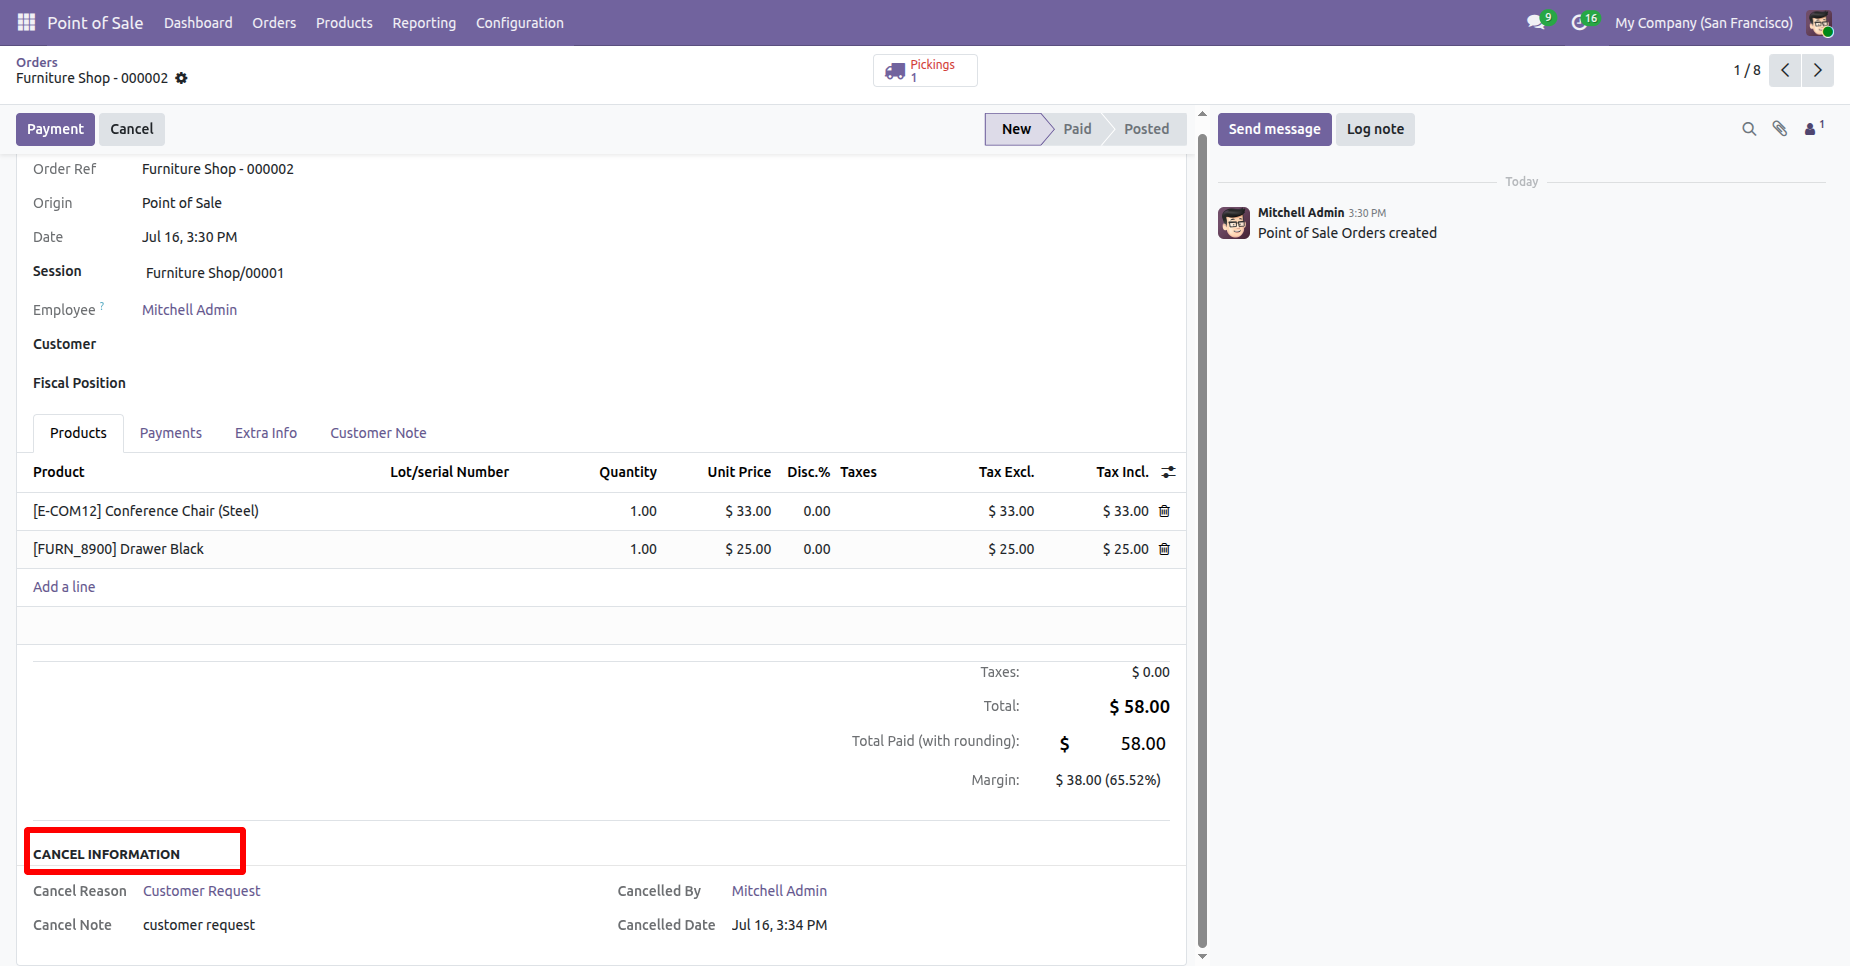Delete the Drawer Black line with trash icon
The width and height of the screenshot is (1850, 966).
pyautogui.click(x=1164, y=549)
